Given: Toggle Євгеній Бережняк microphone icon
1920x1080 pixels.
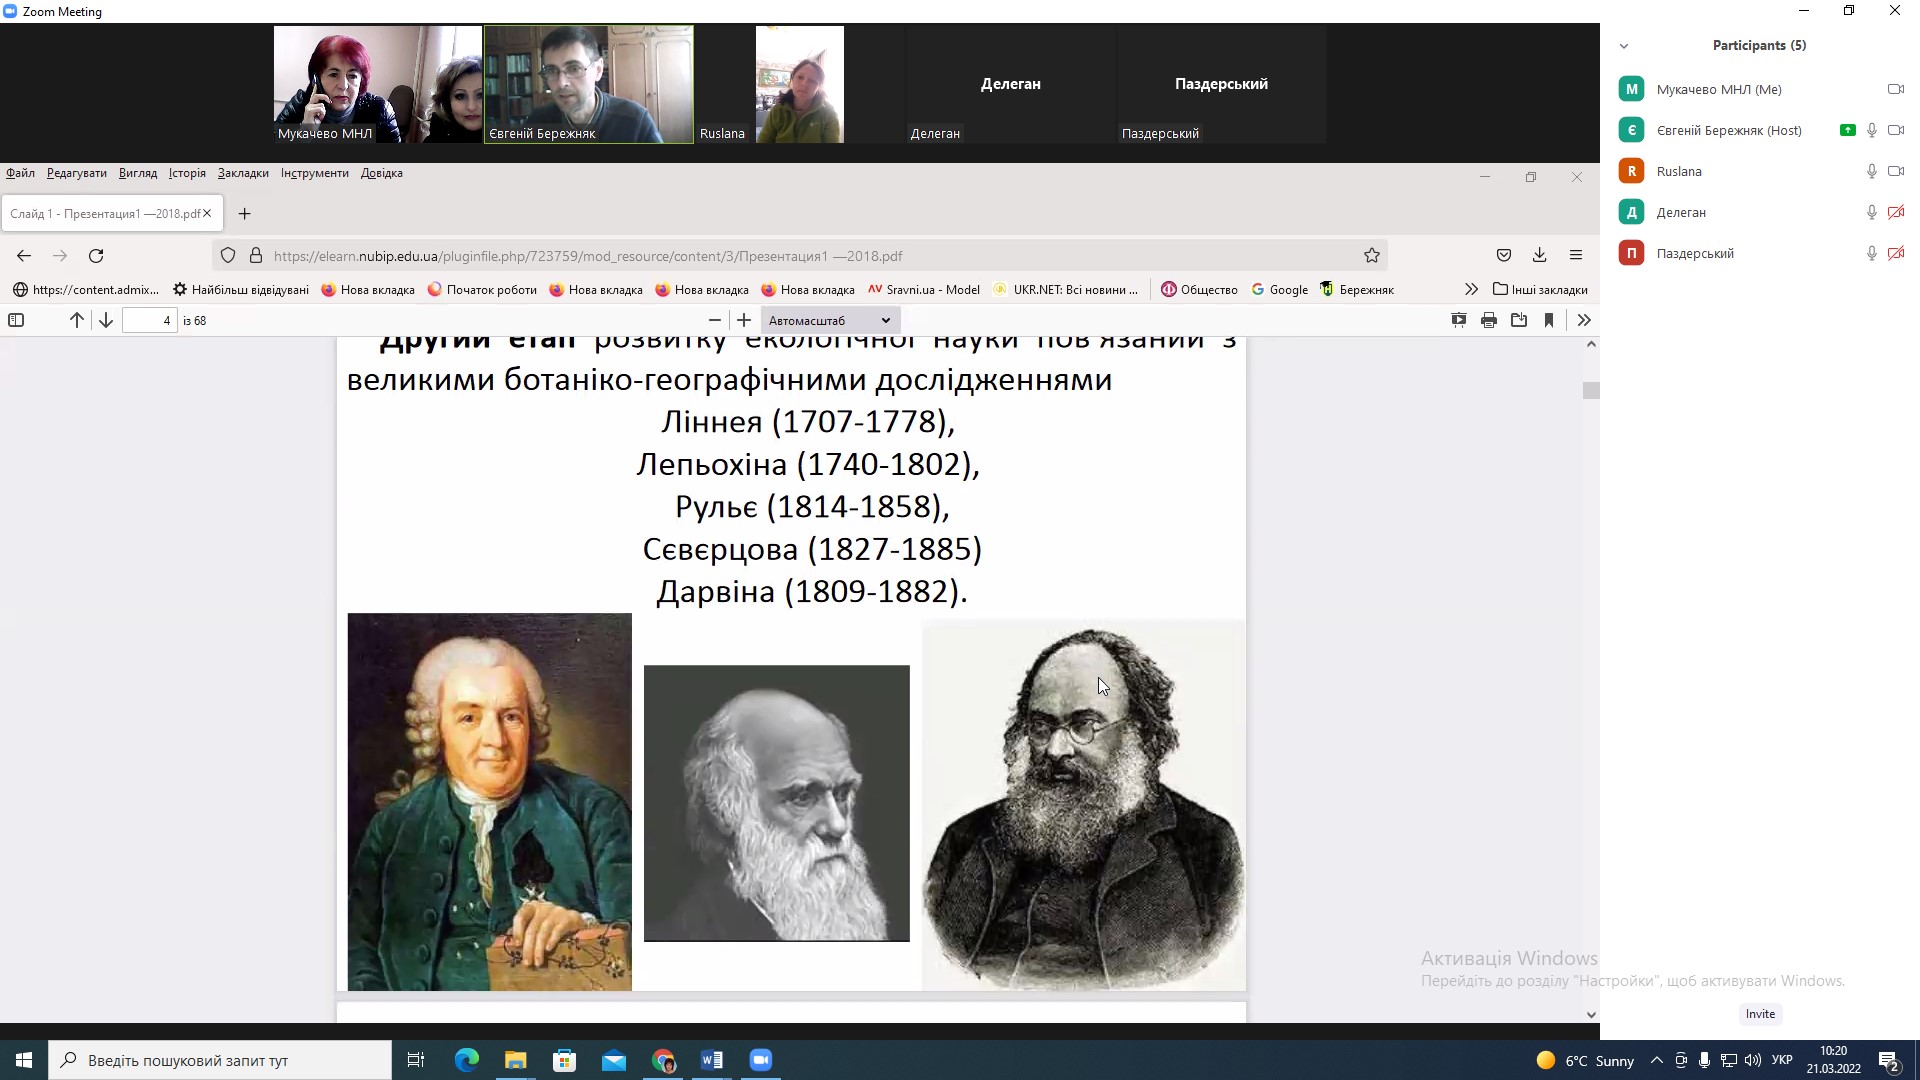Looking at the screenshot, I should (x=1871, y=130).
